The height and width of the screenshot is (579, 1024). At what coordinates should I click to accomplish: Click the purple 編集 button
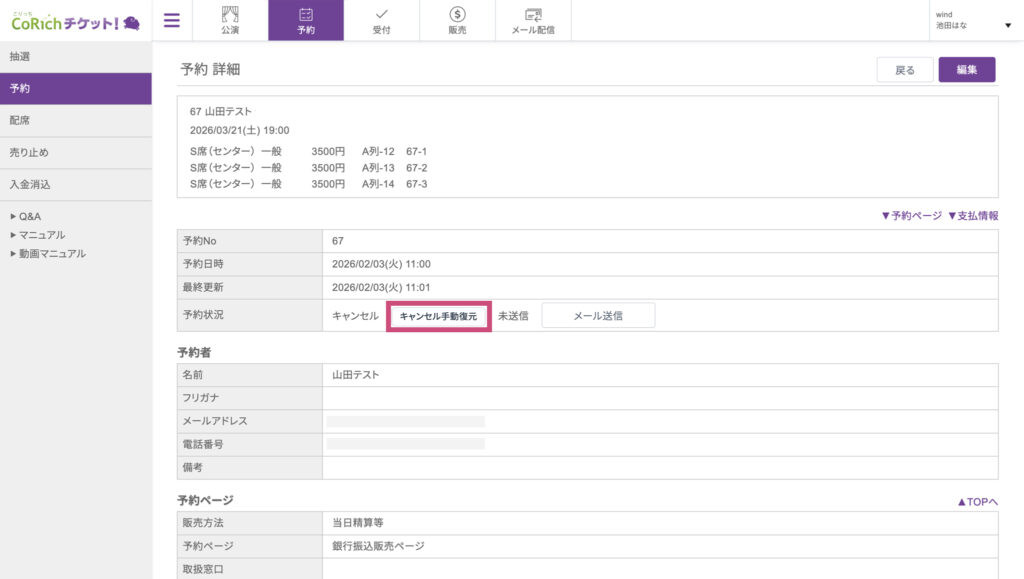coord(966,70)
